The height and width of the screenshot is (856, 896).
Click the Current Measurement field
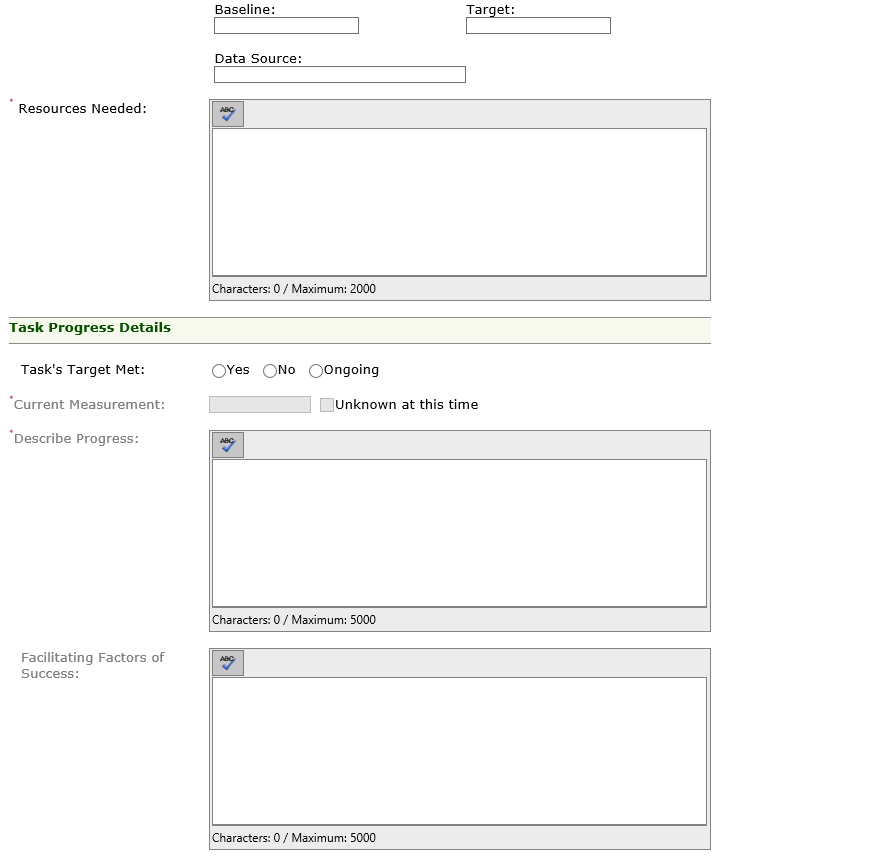[260, 405]
